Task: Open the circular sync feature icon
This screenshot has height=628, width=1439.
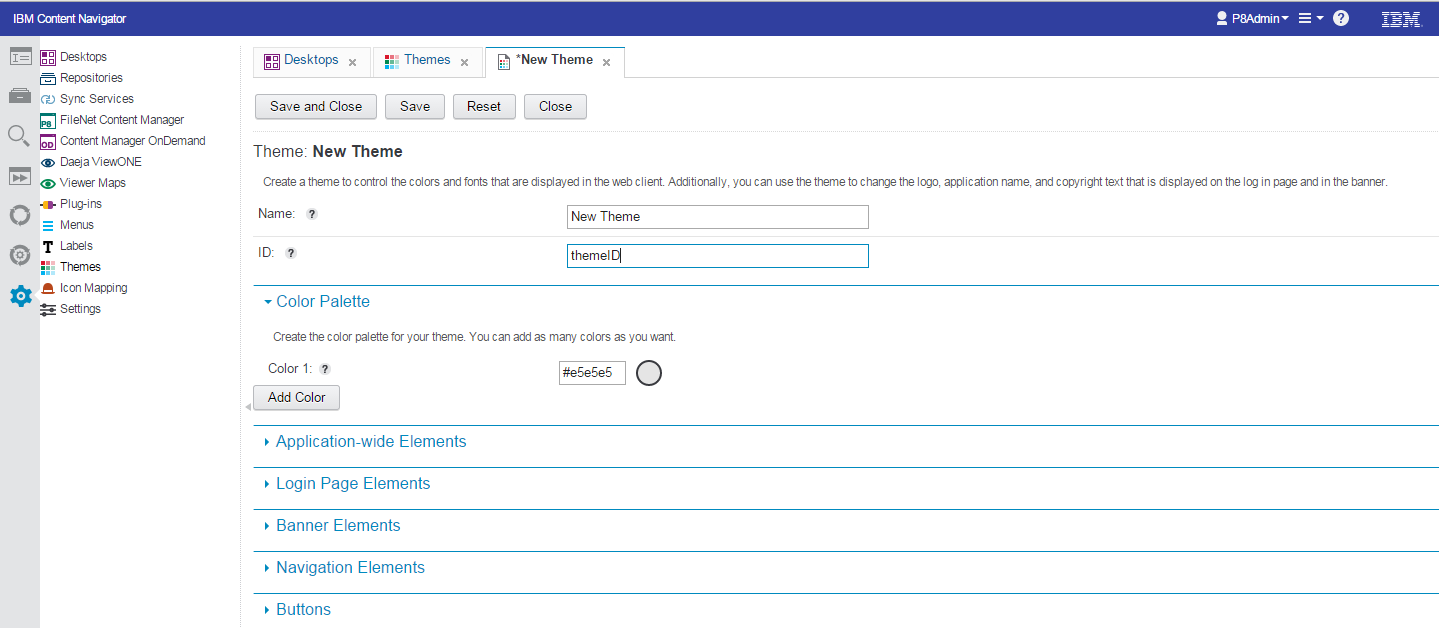Action: pyautogui.click(x=20, y=215)
